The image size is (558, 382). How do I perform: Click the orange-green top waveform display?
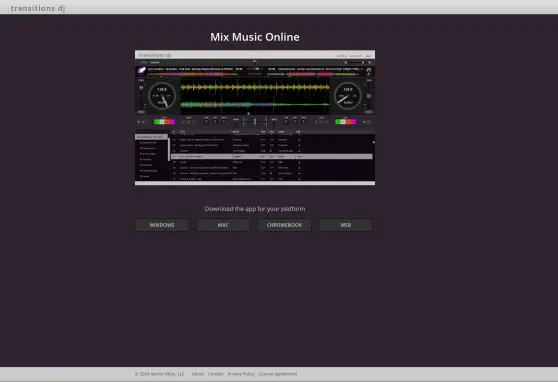point(255,87)
